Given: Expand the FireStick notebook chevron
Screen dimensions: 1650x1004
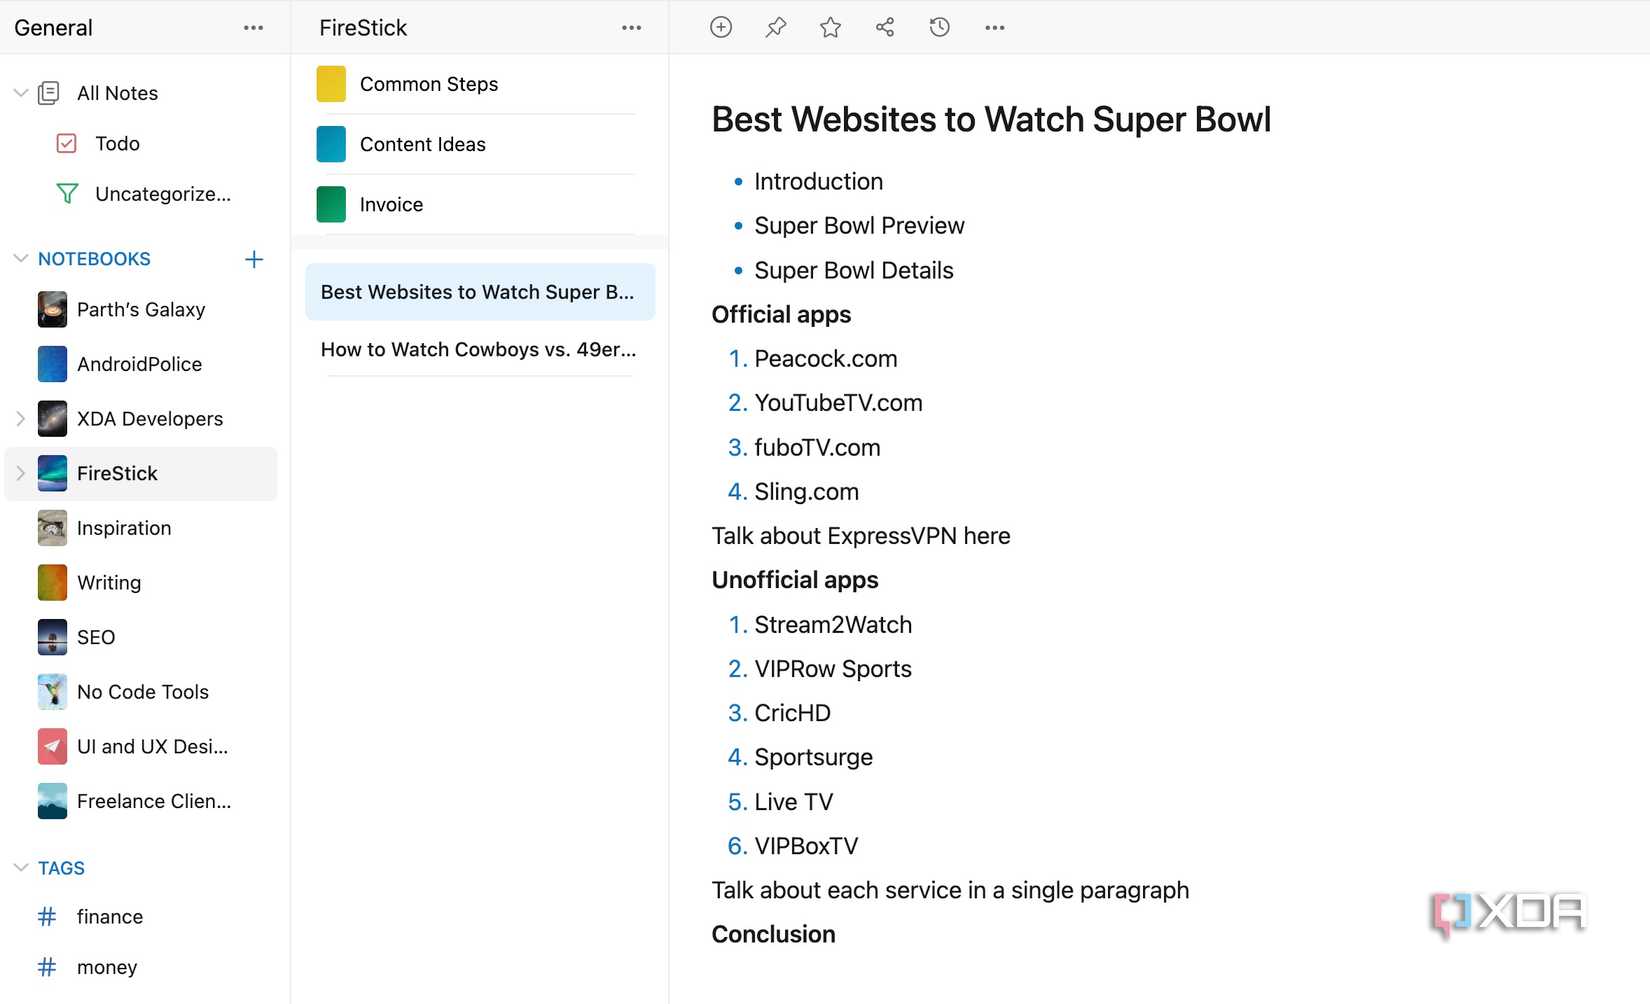Looking at the screenshot, I should coord(20,474).
